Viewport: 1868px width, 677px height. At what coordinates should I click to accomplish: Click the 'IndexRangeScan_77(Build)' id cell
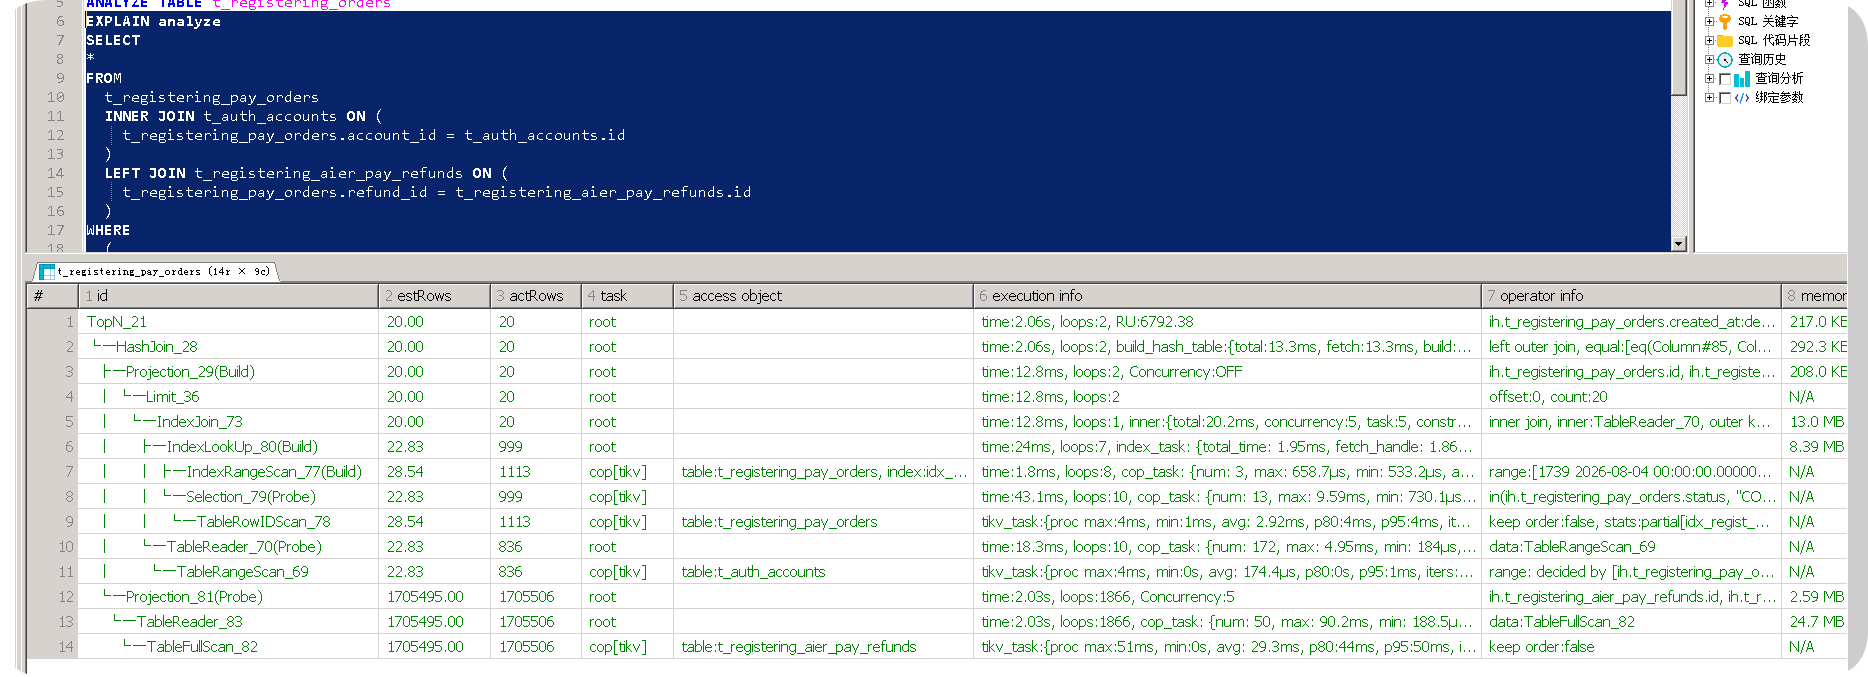[x=228, y=472]
